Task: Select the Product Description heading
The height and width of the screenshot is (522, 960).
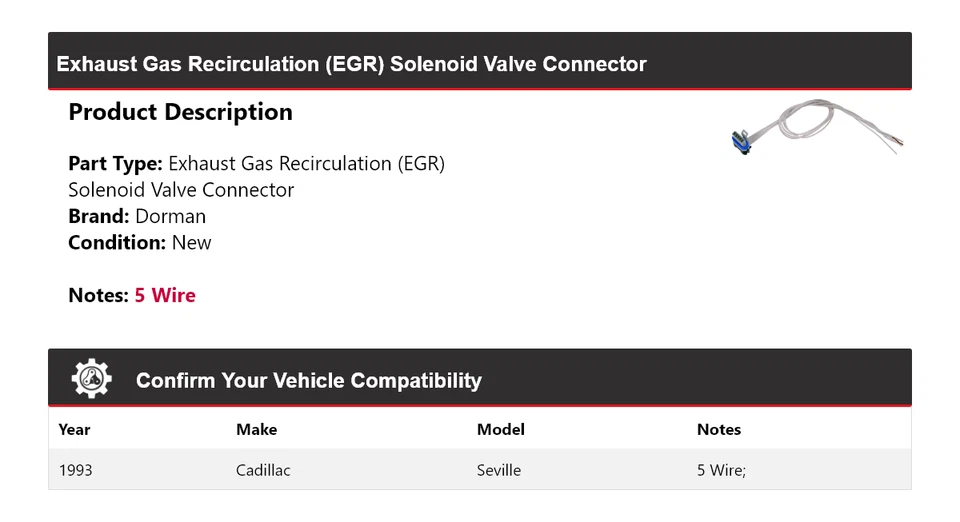Action: pyautogui.click(x=180, y=112)
